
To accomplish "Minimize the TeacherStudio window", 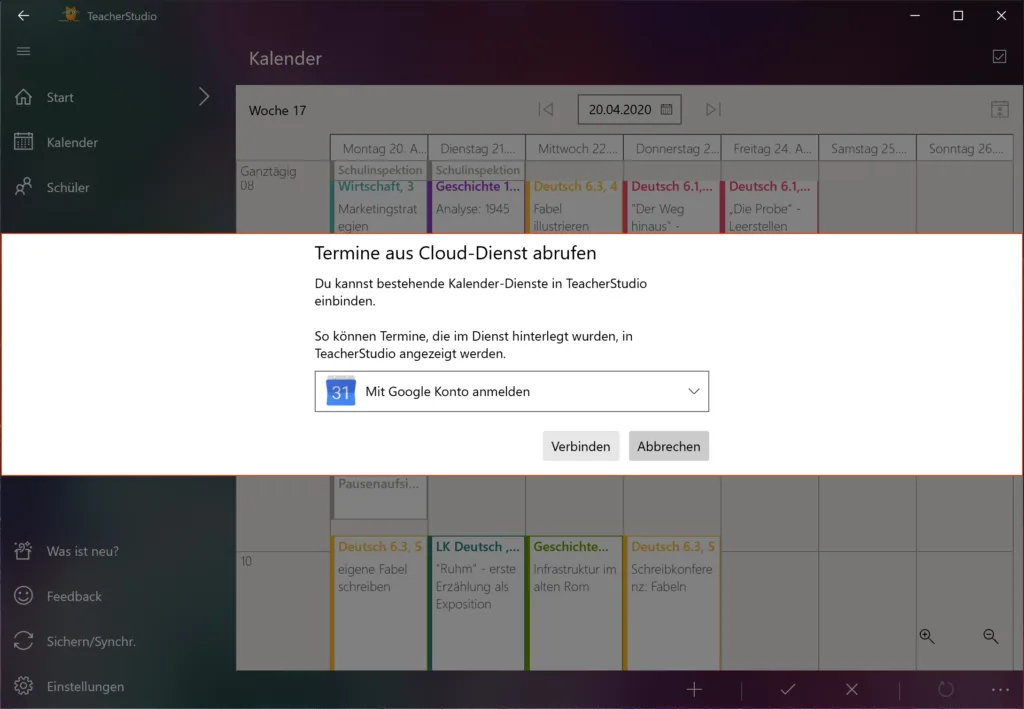I will 915,16.
